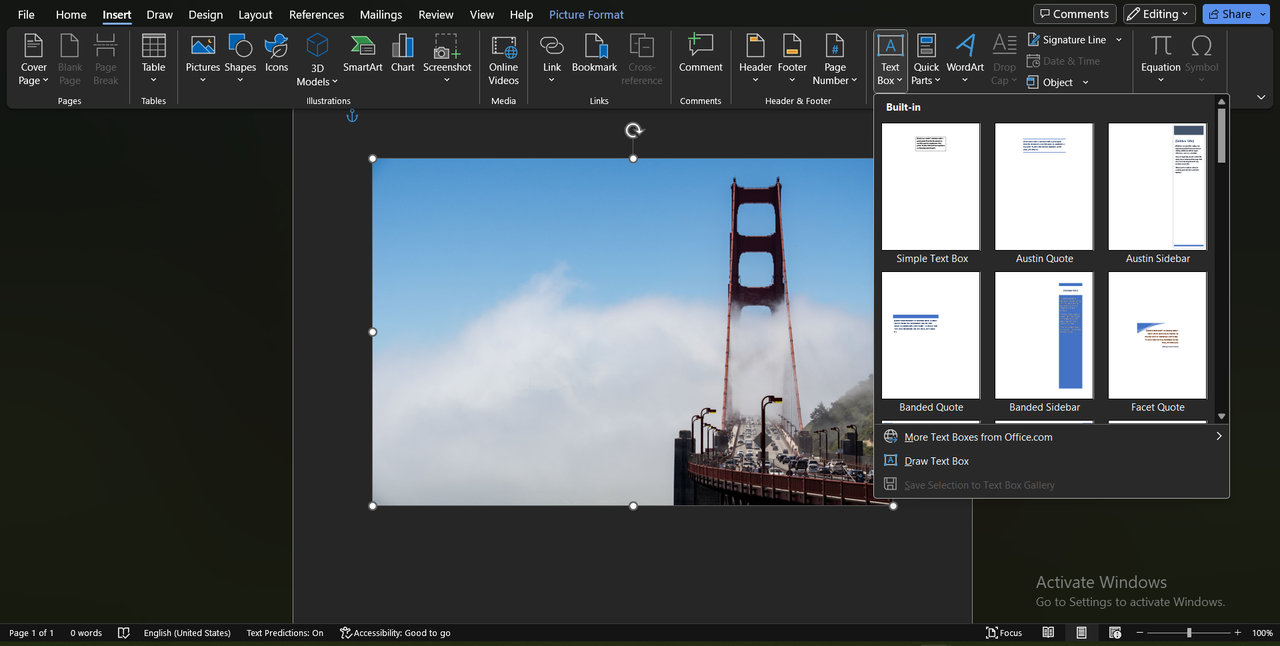Click the zoom slider handle
This screenshot has width=1280, height=646.
click(x=1189, y=633)
